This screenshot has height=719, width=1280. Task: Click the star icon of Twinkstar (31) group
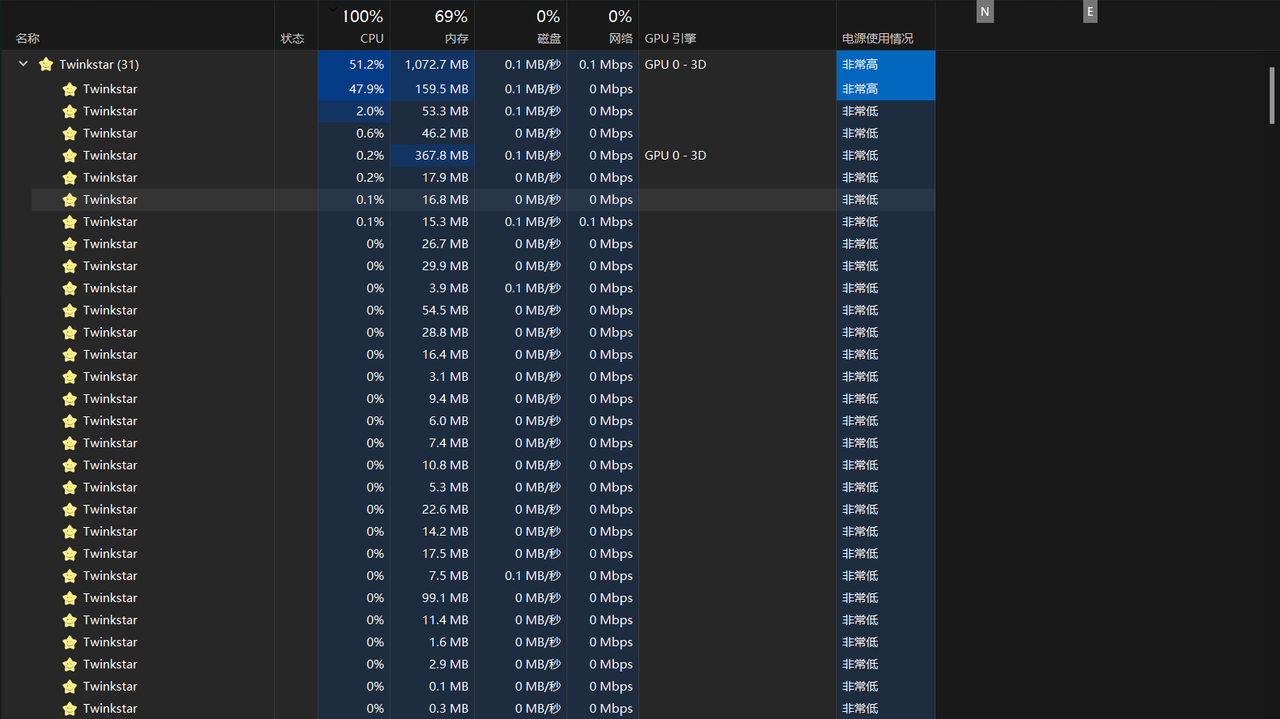46,64
